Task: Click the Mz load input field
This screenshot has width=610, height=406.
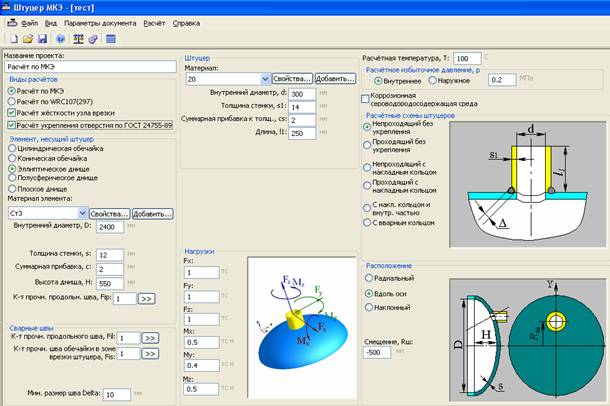Action: pyautogui.click(x=202, y=389)
